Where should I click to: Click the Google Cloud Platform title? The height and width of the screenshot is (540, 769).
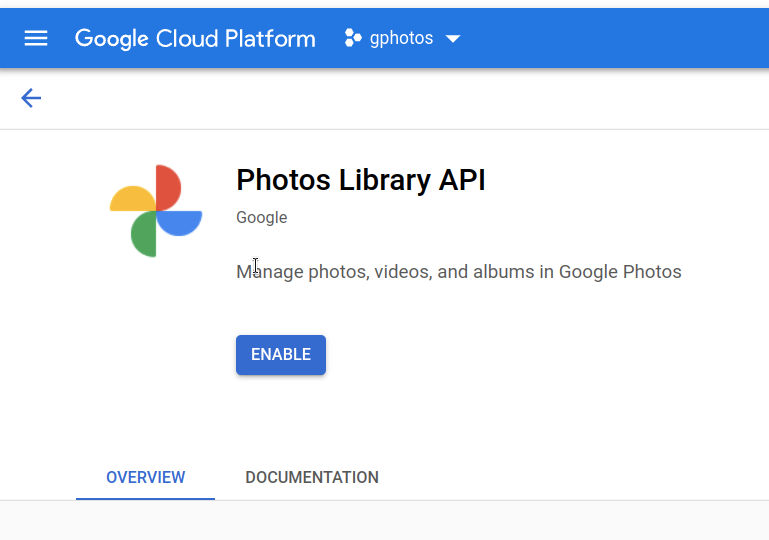pos(195,38)
